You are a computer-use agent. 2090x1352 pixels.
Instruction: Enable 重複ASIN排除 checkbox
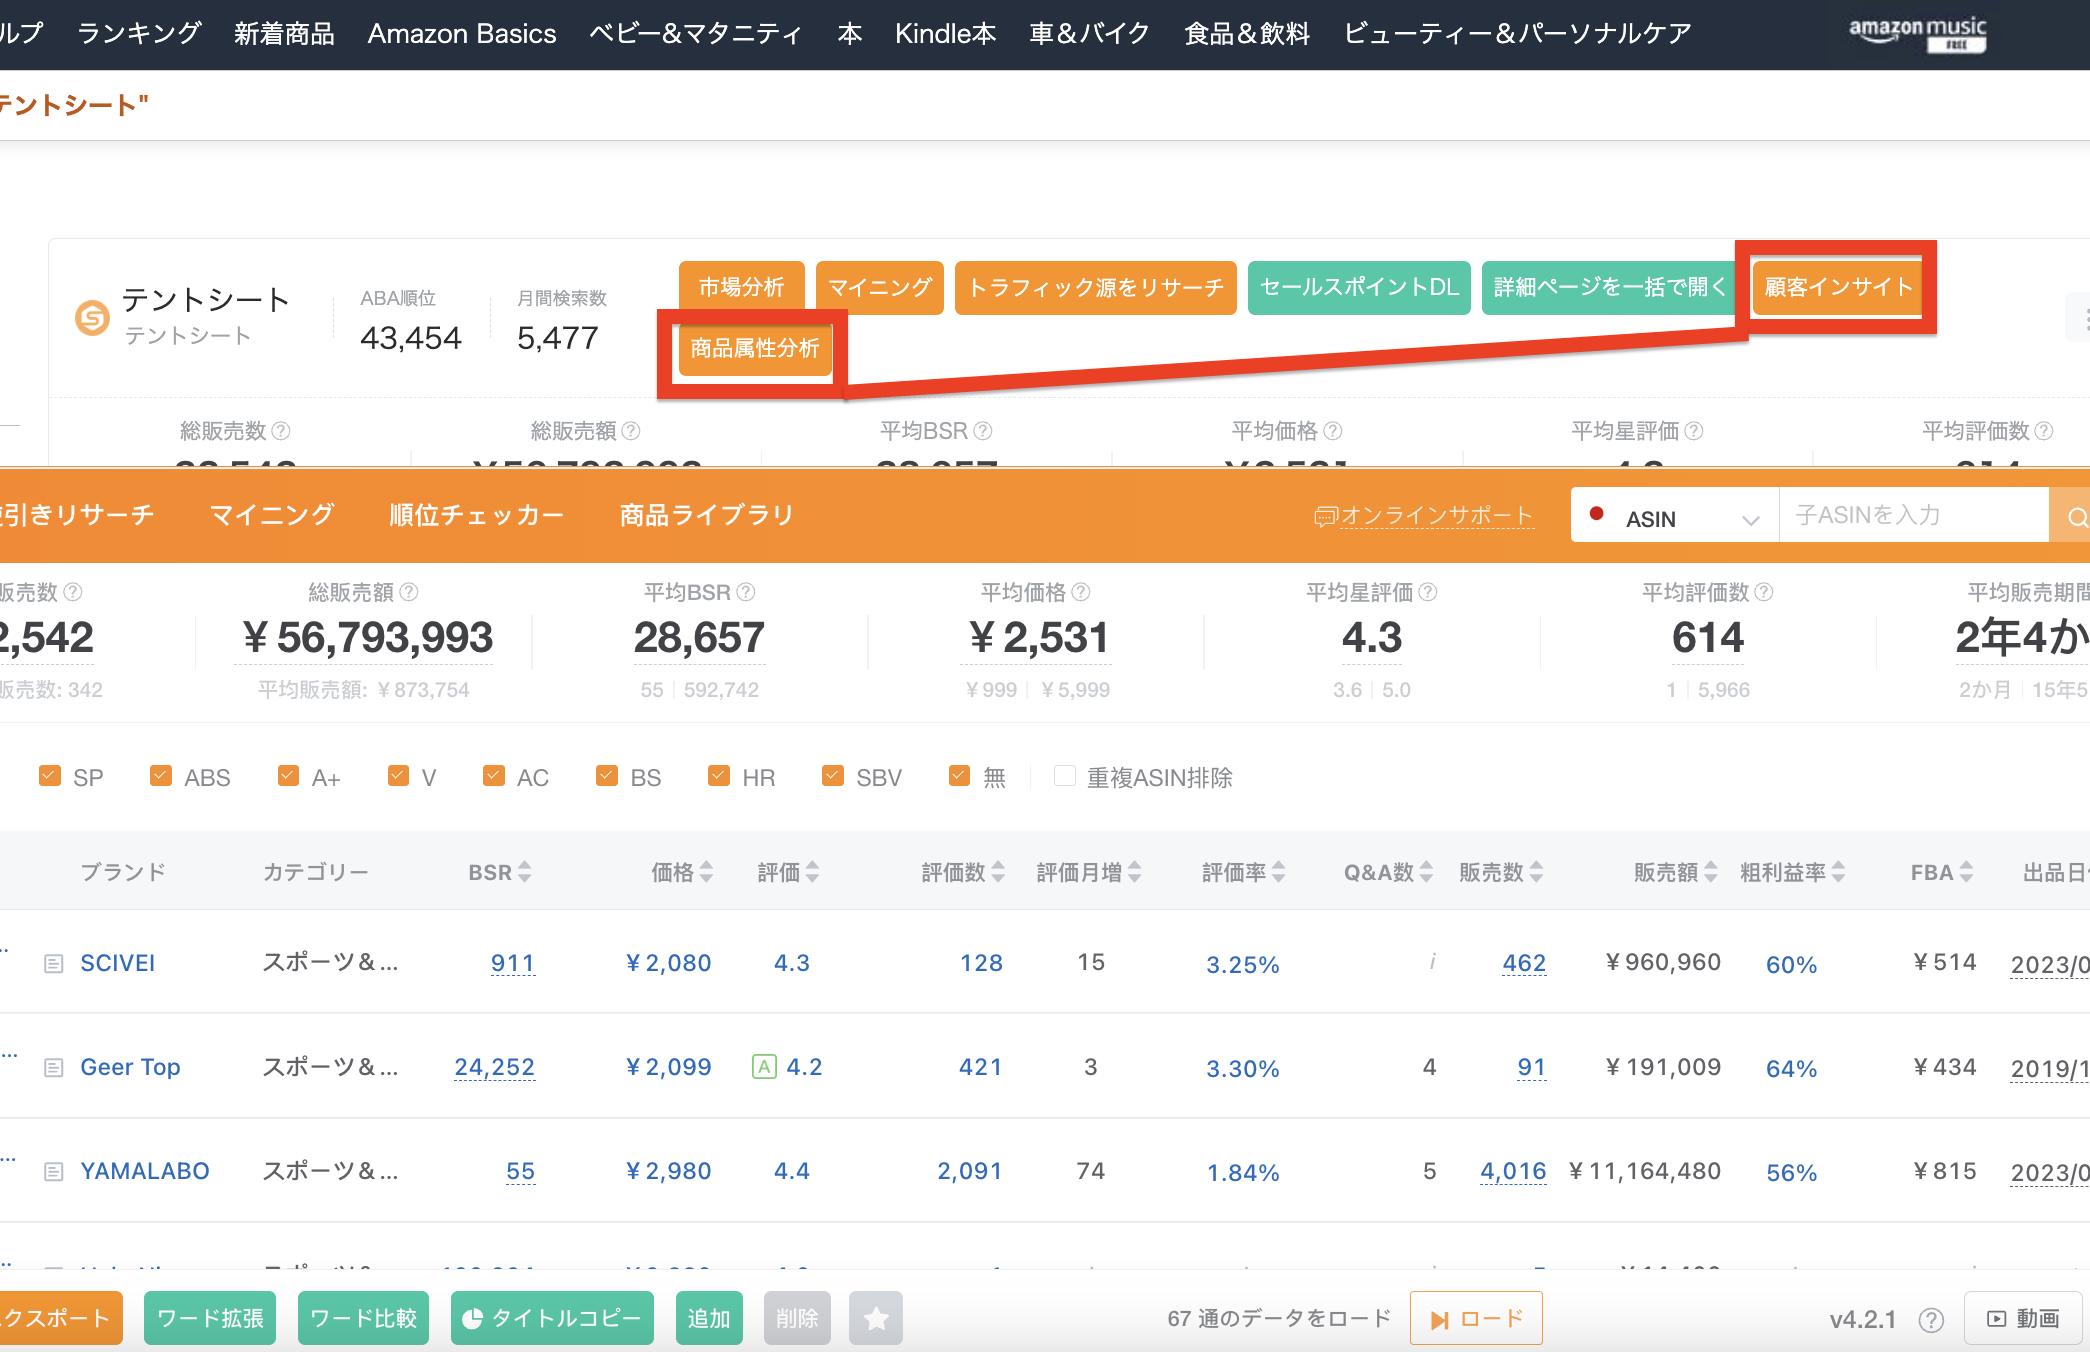tap(1065, 776)
